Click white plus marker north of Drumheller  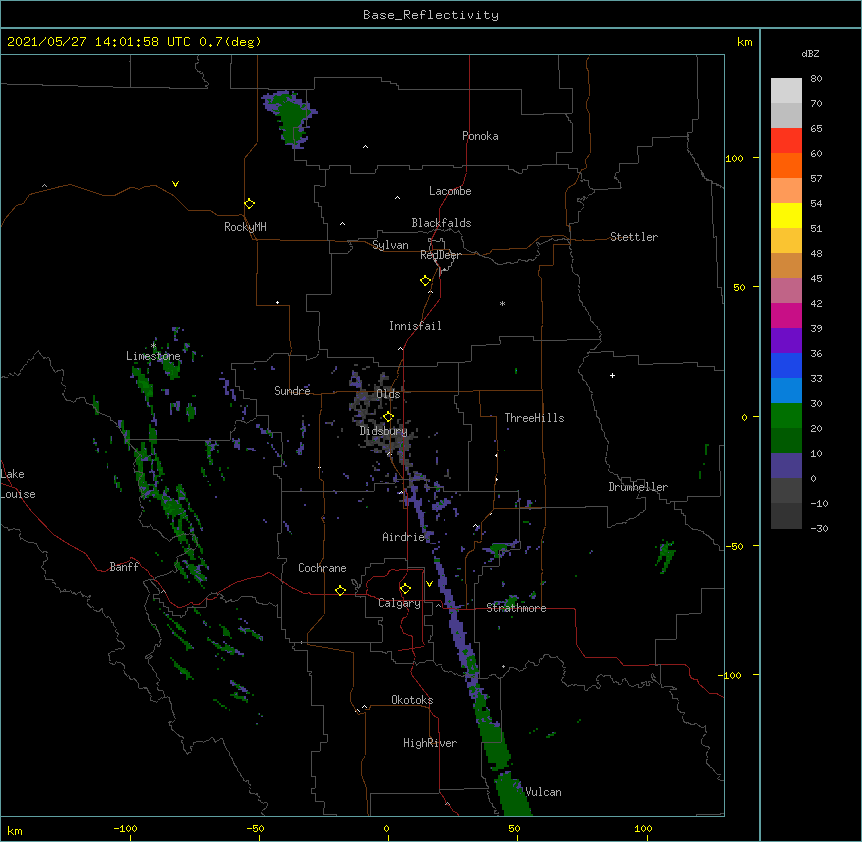[612, 375]
